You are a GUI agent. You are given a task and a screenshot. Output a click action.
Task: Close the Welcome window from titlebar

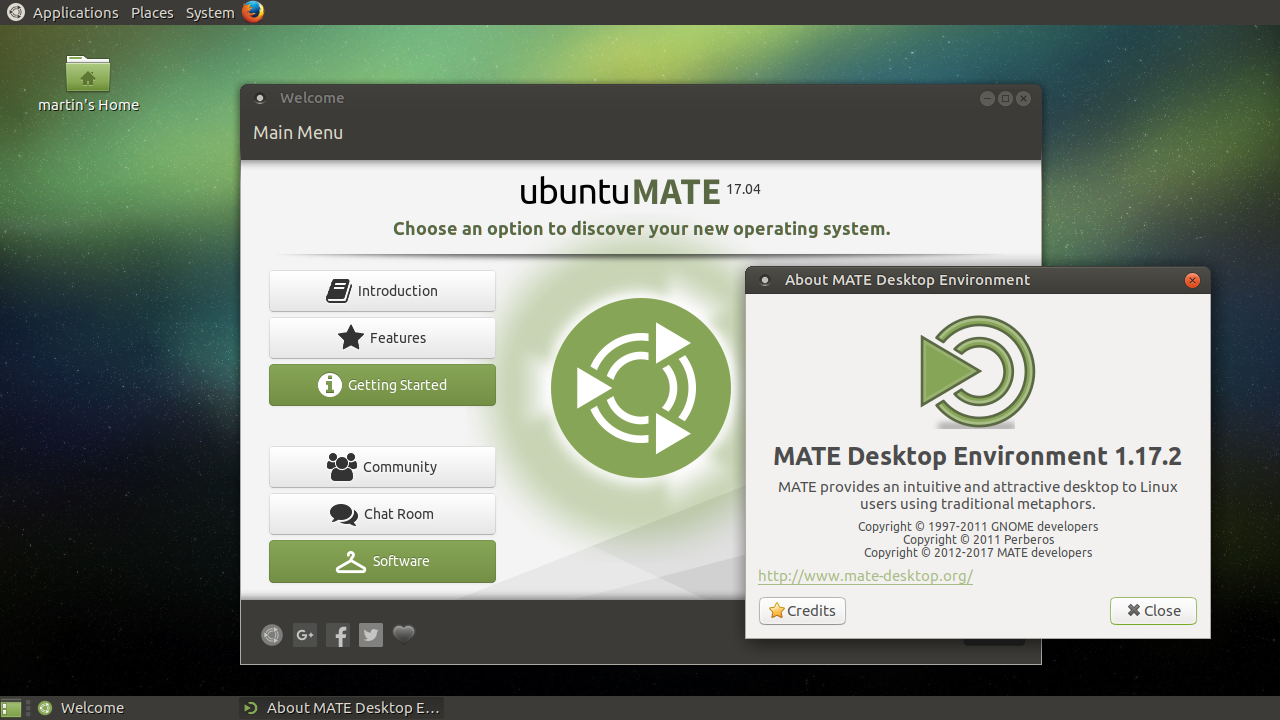[x=1023, y=98]
